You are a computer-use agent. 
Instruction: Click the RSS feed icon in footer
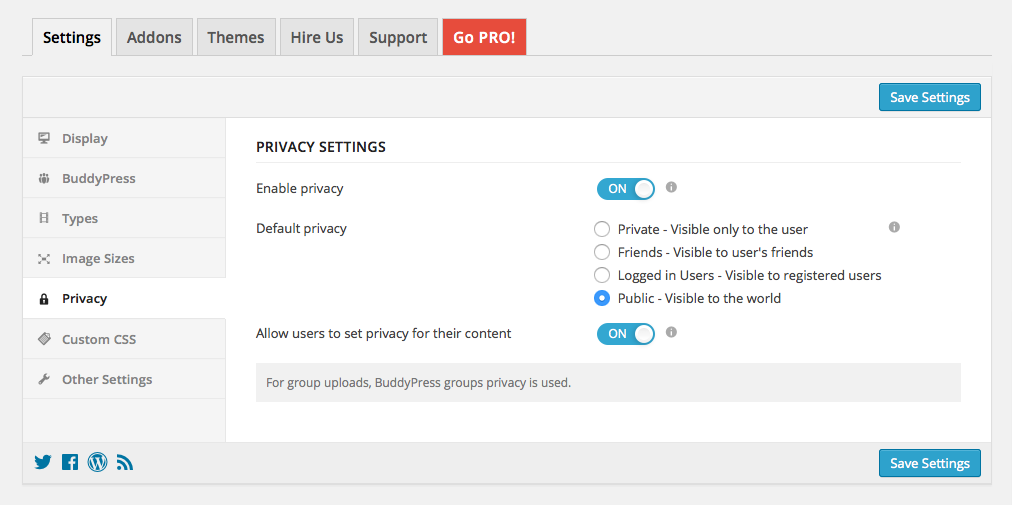(125, 462)
